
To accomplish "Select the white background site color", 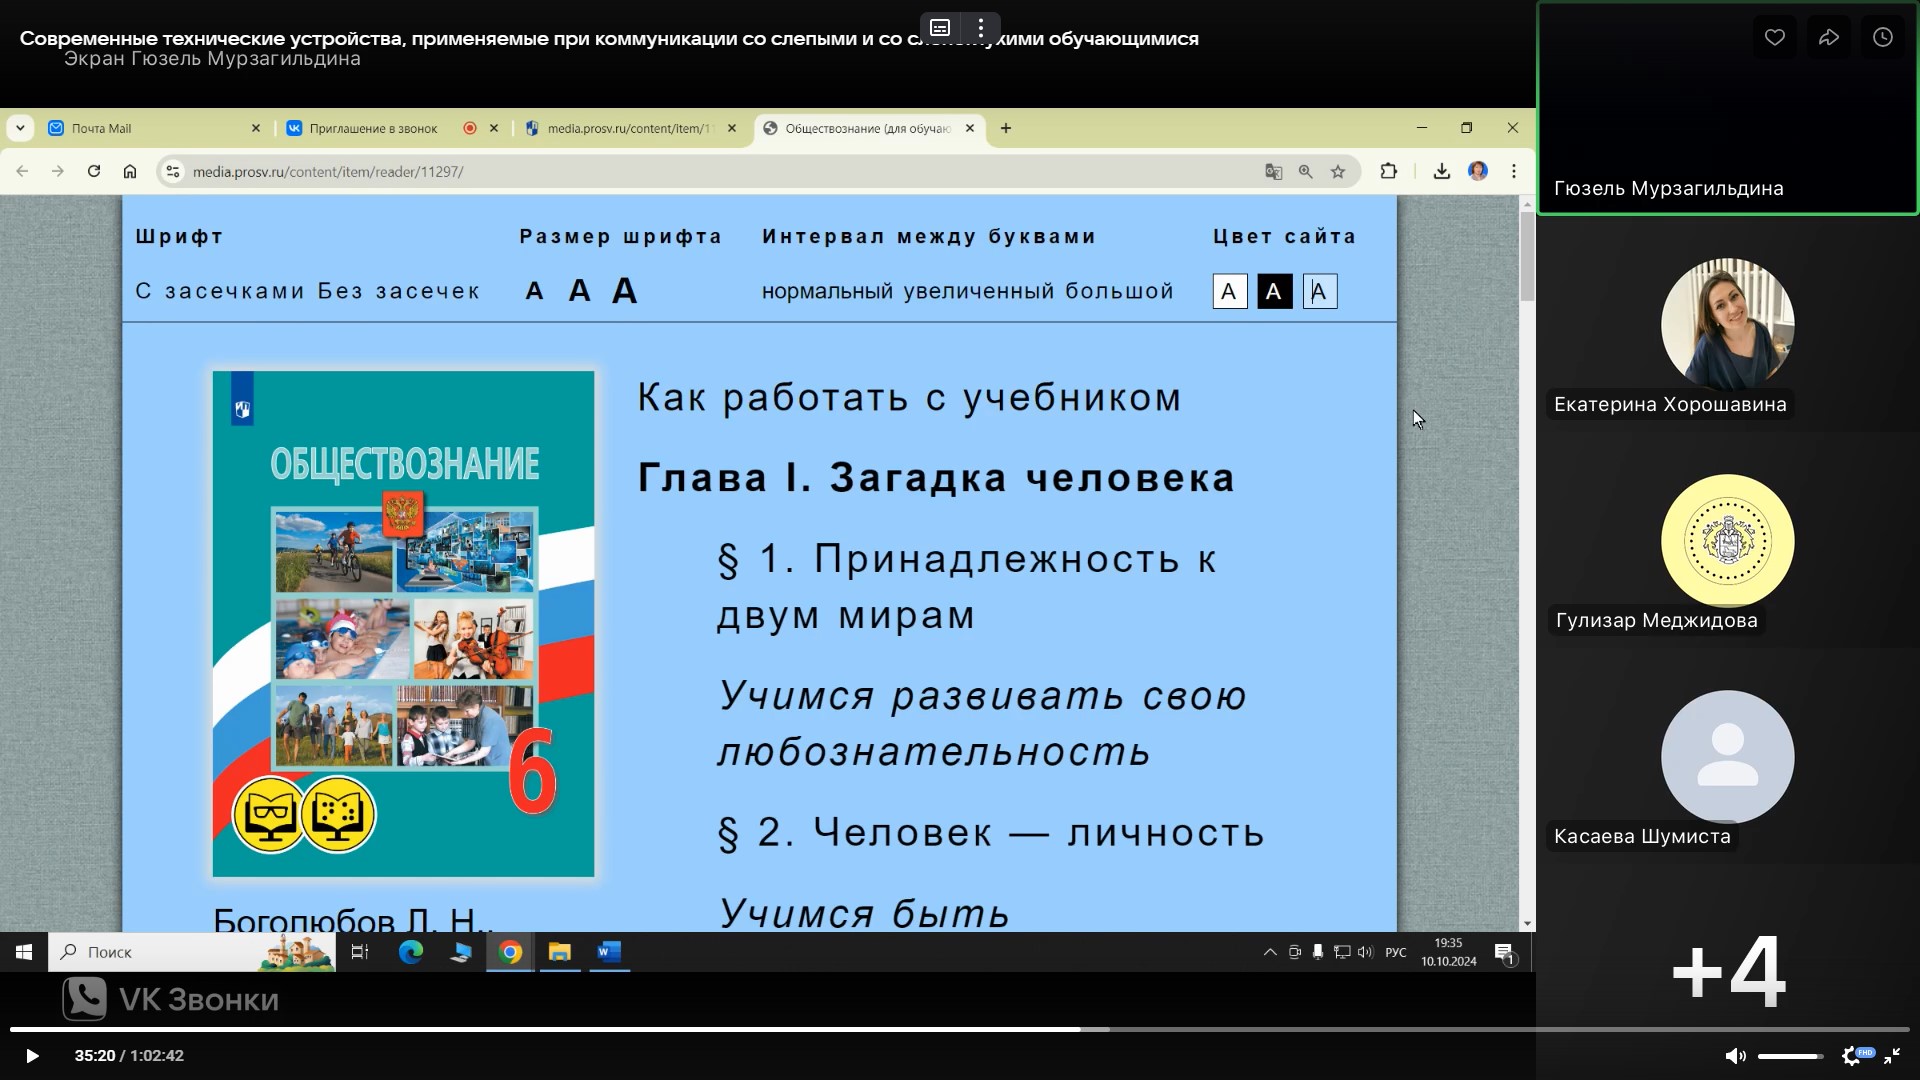I will (1229, 292).
